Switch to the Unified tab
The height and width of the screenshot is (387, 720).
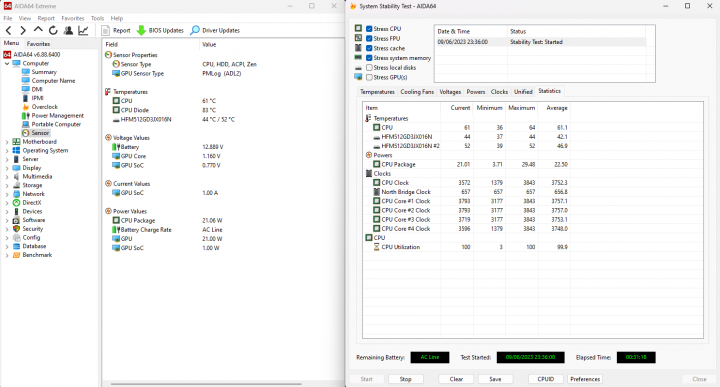tap(523, 92)
